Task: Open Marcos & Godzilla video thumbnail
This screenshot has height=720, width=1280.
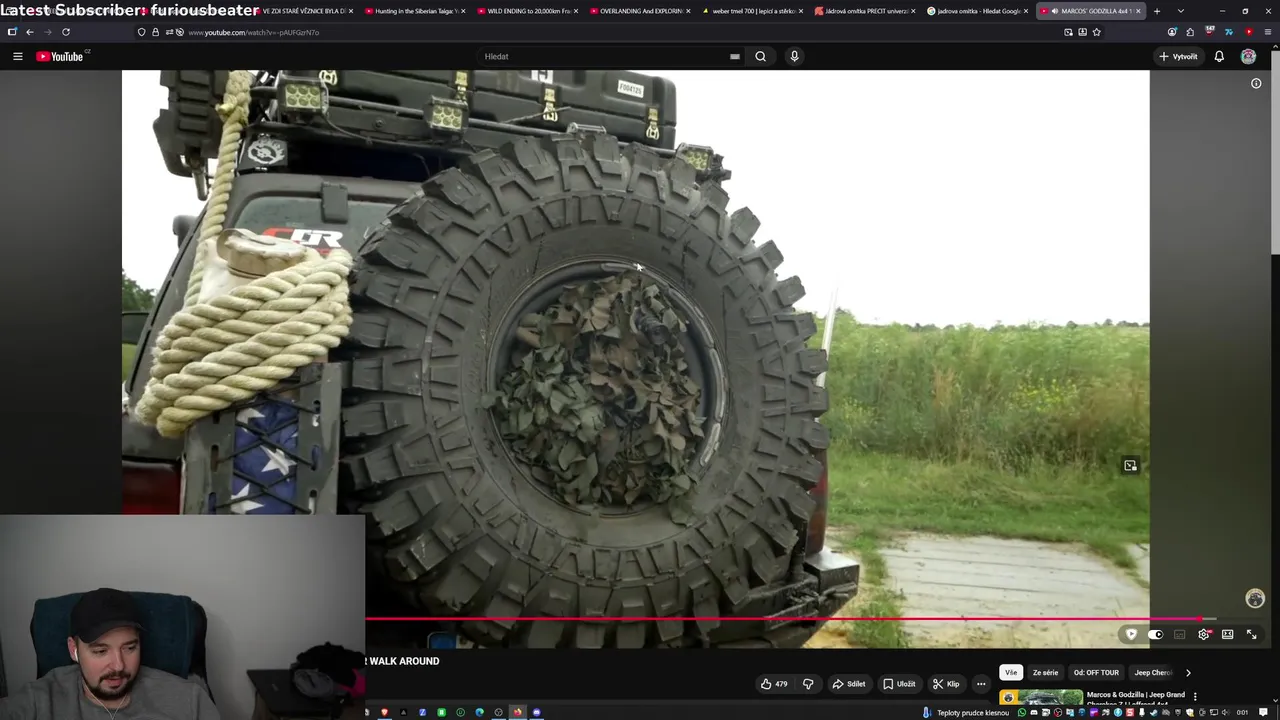Action: [x=1040, y=699]
